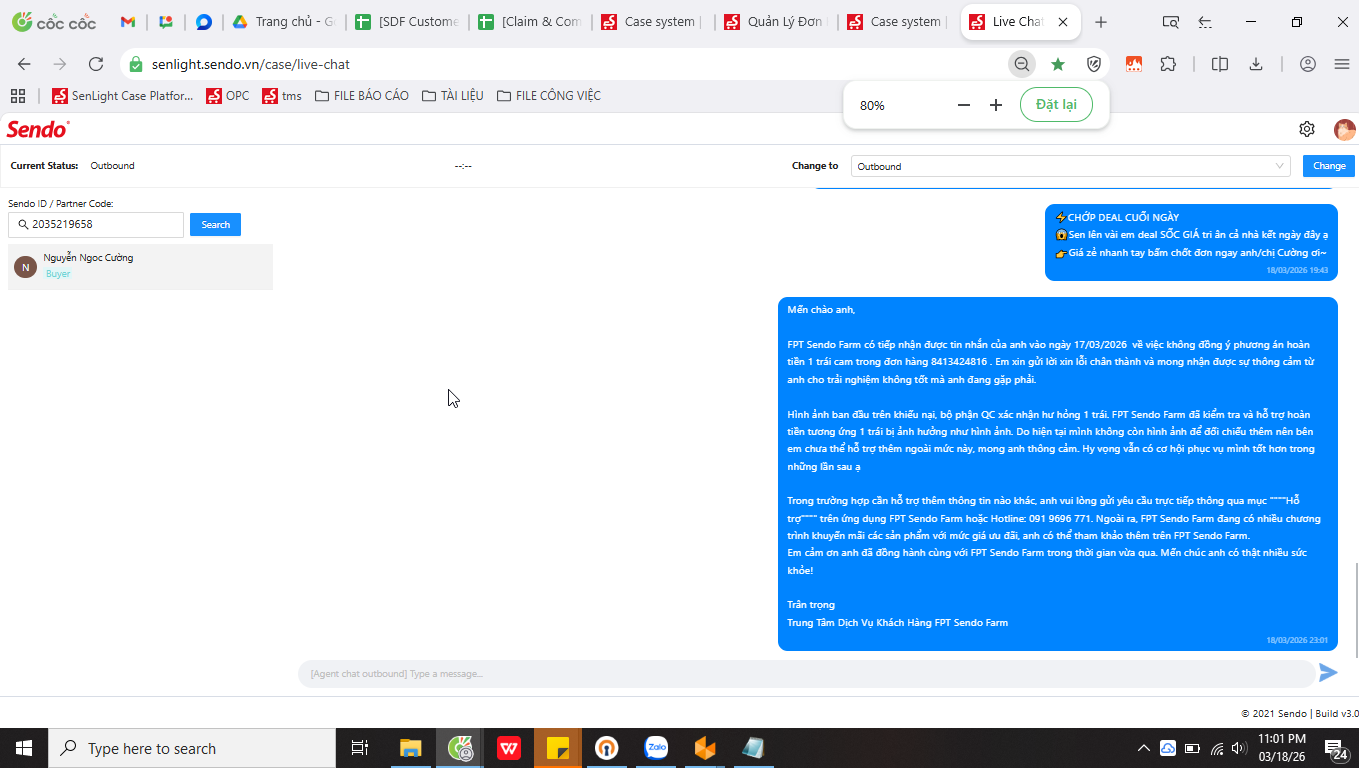Open the extensions puzzle icon
This screenshot has height=768, width=1359.
point(1168,64)
